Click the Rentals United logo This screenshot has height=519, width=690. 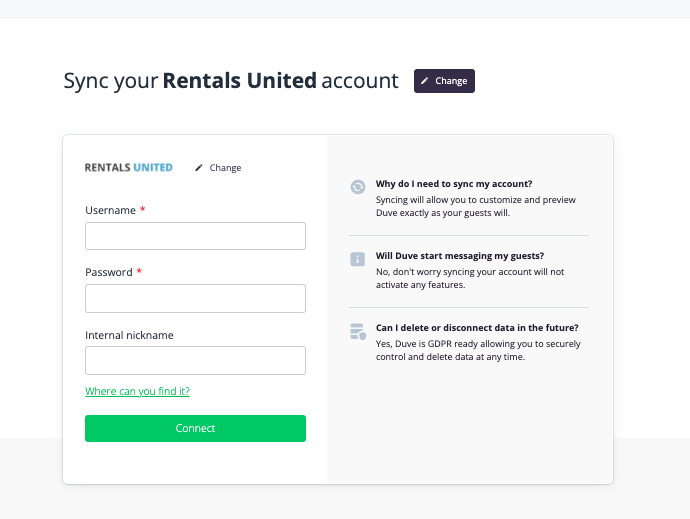click(128, 168)
